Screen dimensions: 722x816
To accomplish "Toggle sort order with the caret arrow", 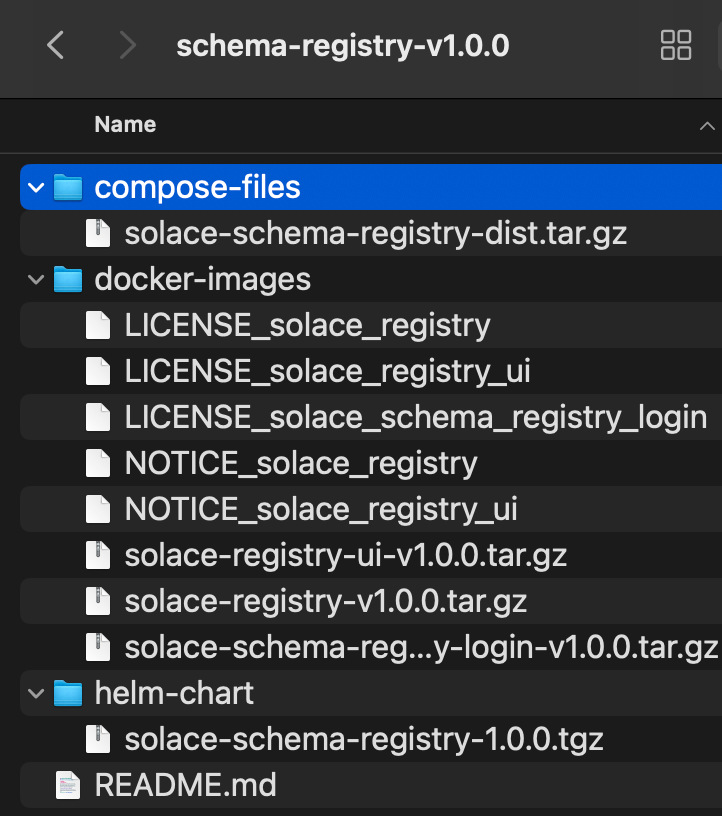I will [706, 126].
